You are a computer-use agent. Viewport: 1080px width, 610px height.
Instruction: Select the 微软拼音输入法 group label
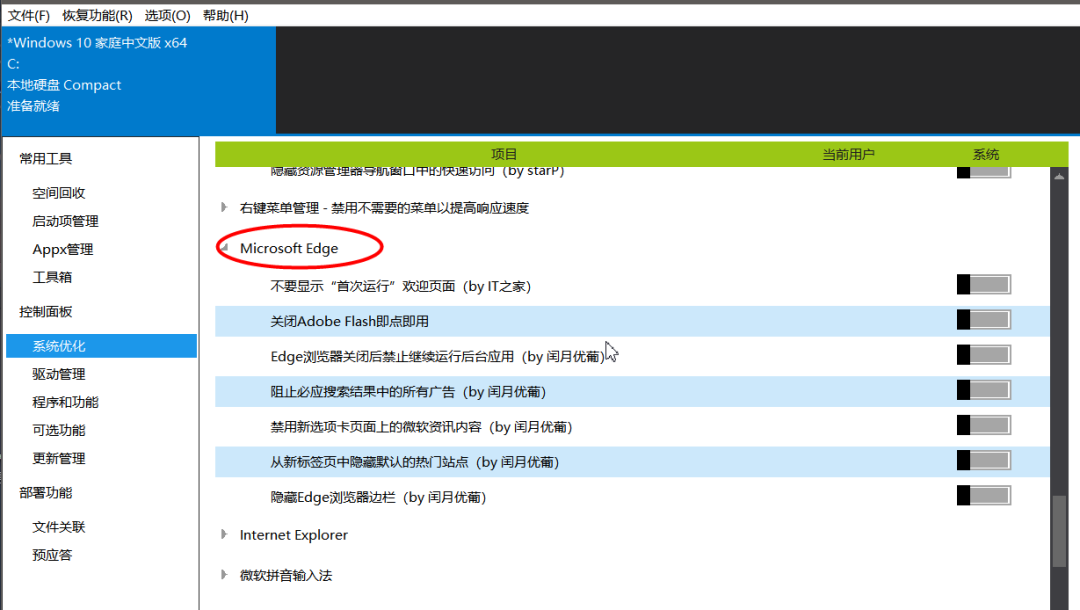tap(286, 575)
